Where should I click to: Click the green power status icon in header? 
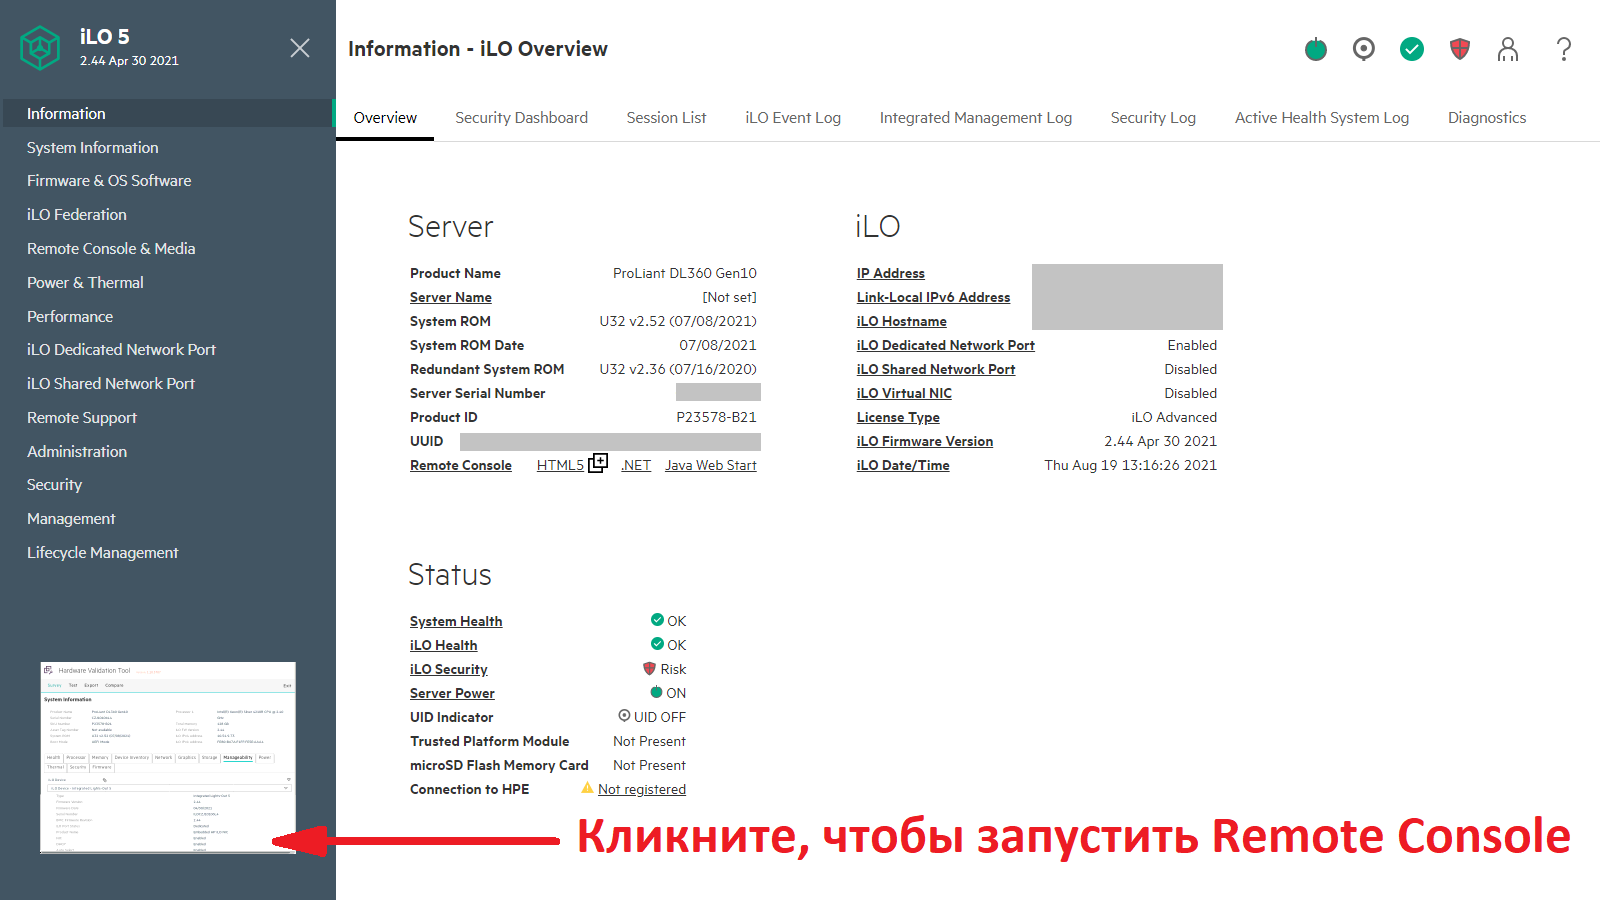(1315, 49)
